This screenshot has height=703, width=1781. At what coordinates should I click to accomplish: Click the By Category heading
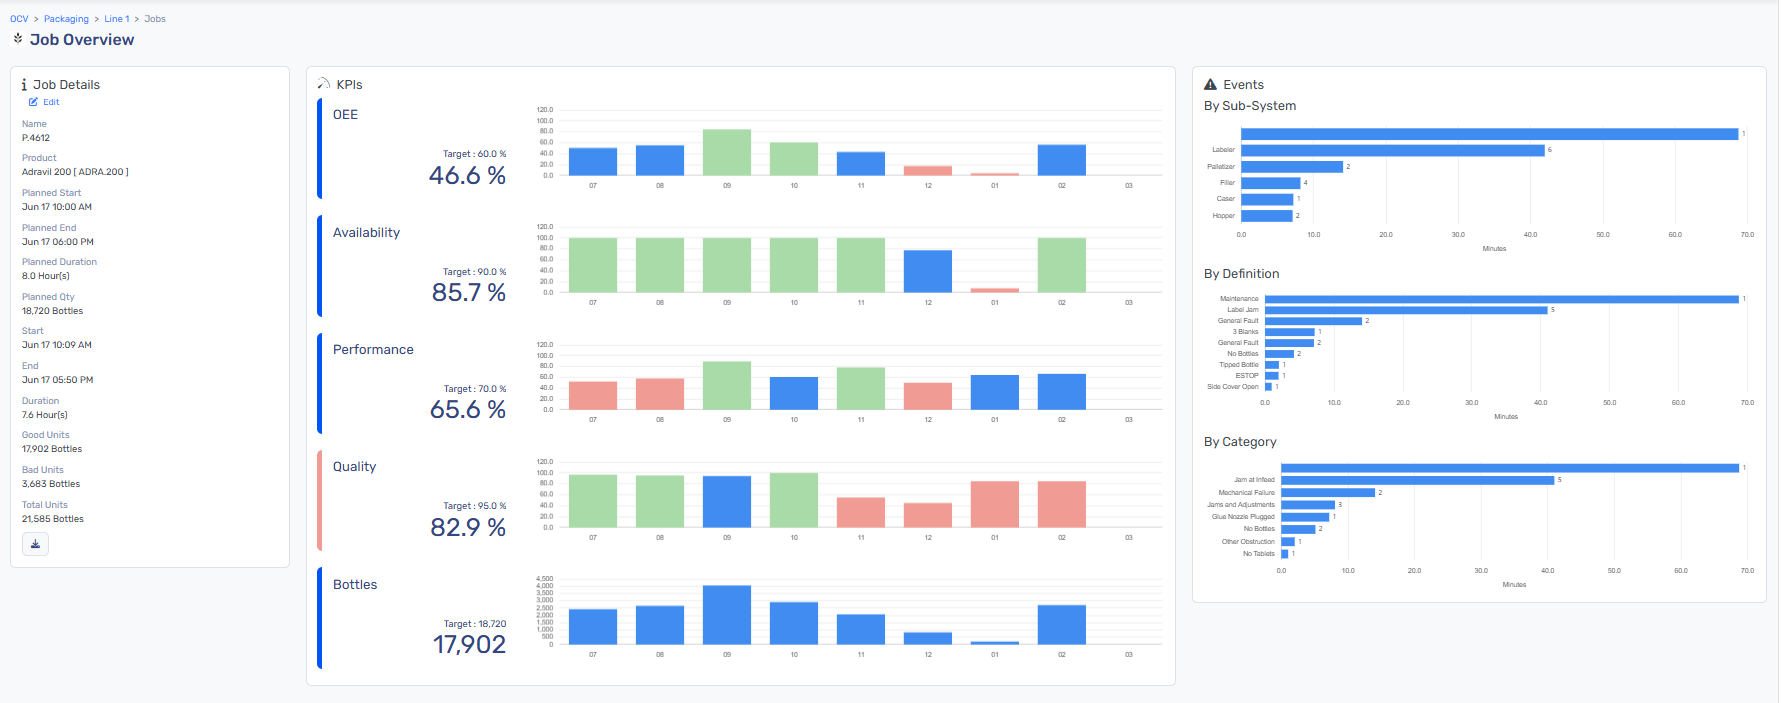pyautogui.click(x=1240, y=442)
